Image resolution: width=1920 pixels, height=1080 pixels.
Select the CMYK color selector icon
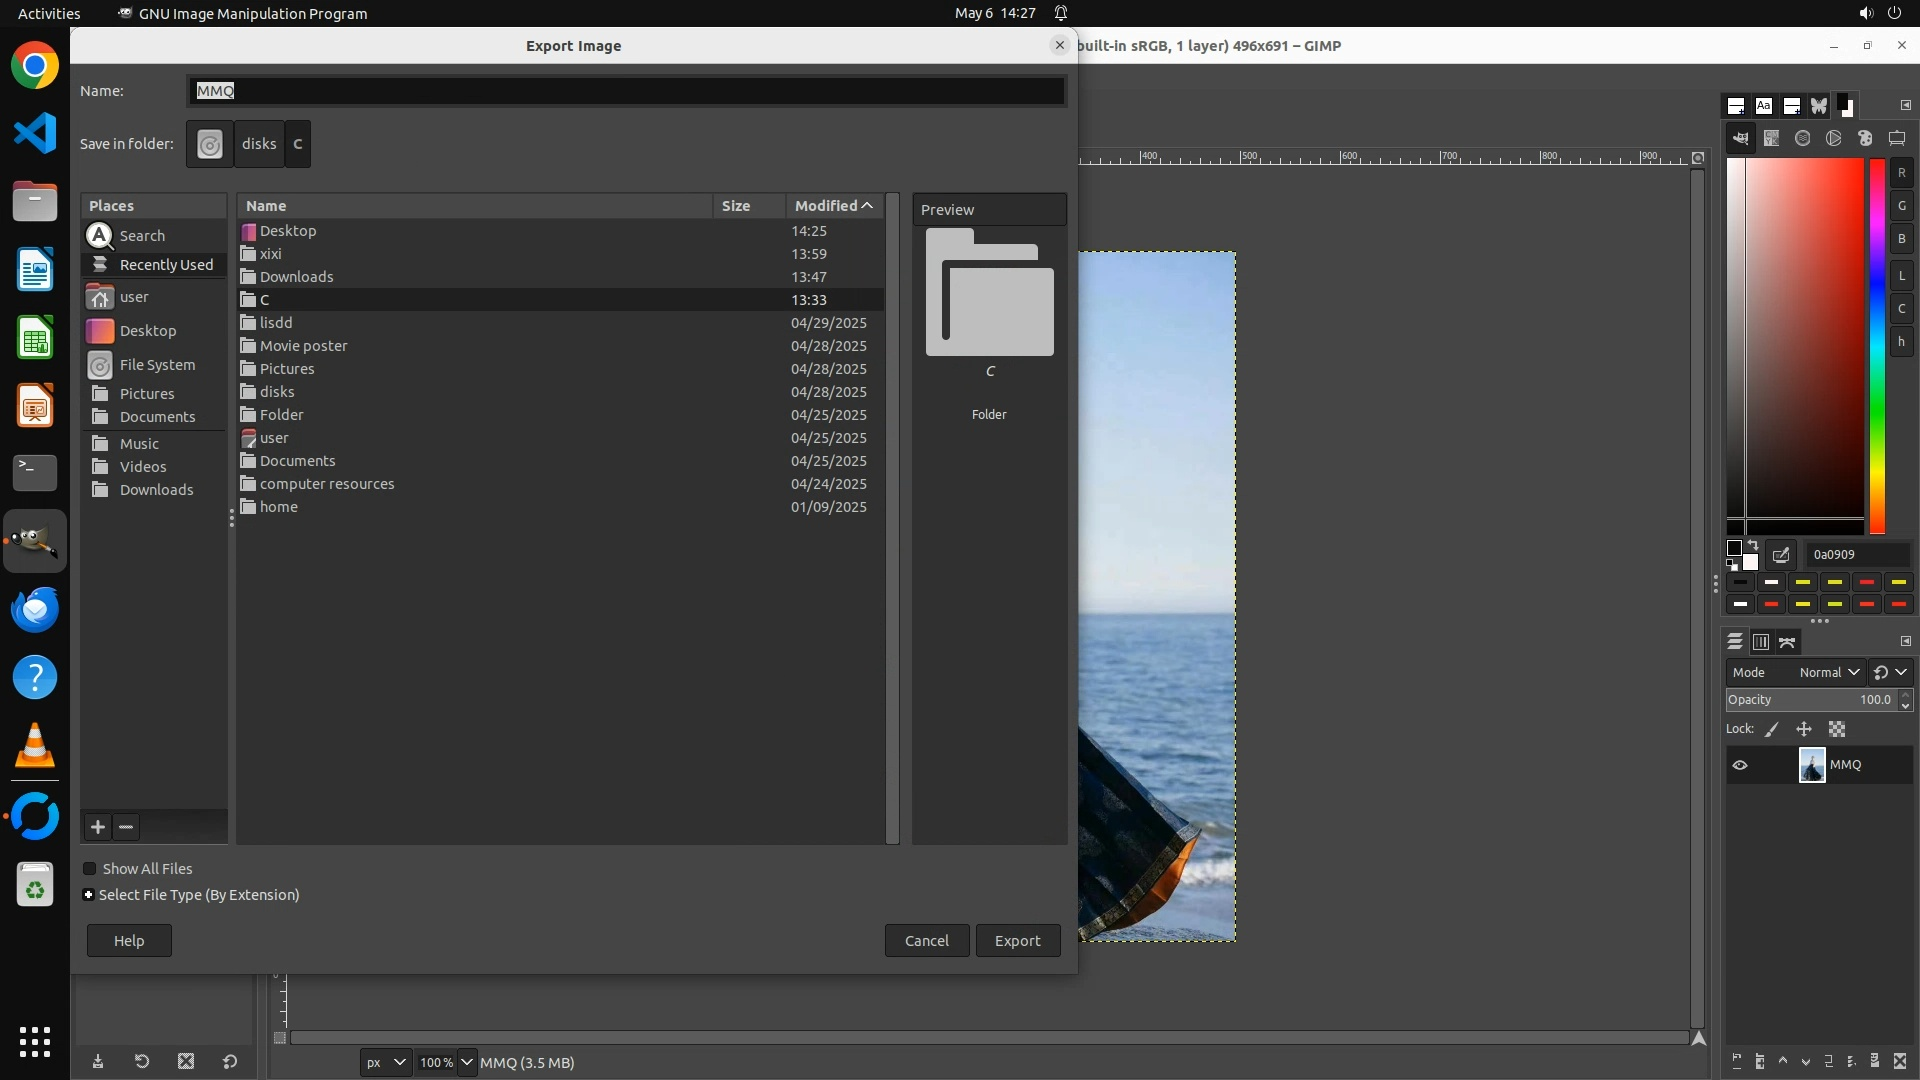[x=1772, y=139]
